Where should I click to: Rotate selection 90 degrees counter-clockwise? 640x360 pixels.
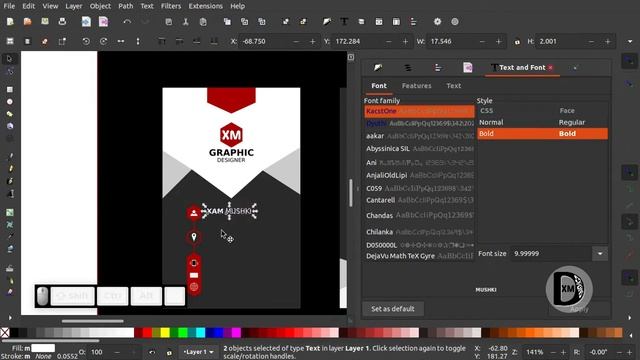[86, 41]
